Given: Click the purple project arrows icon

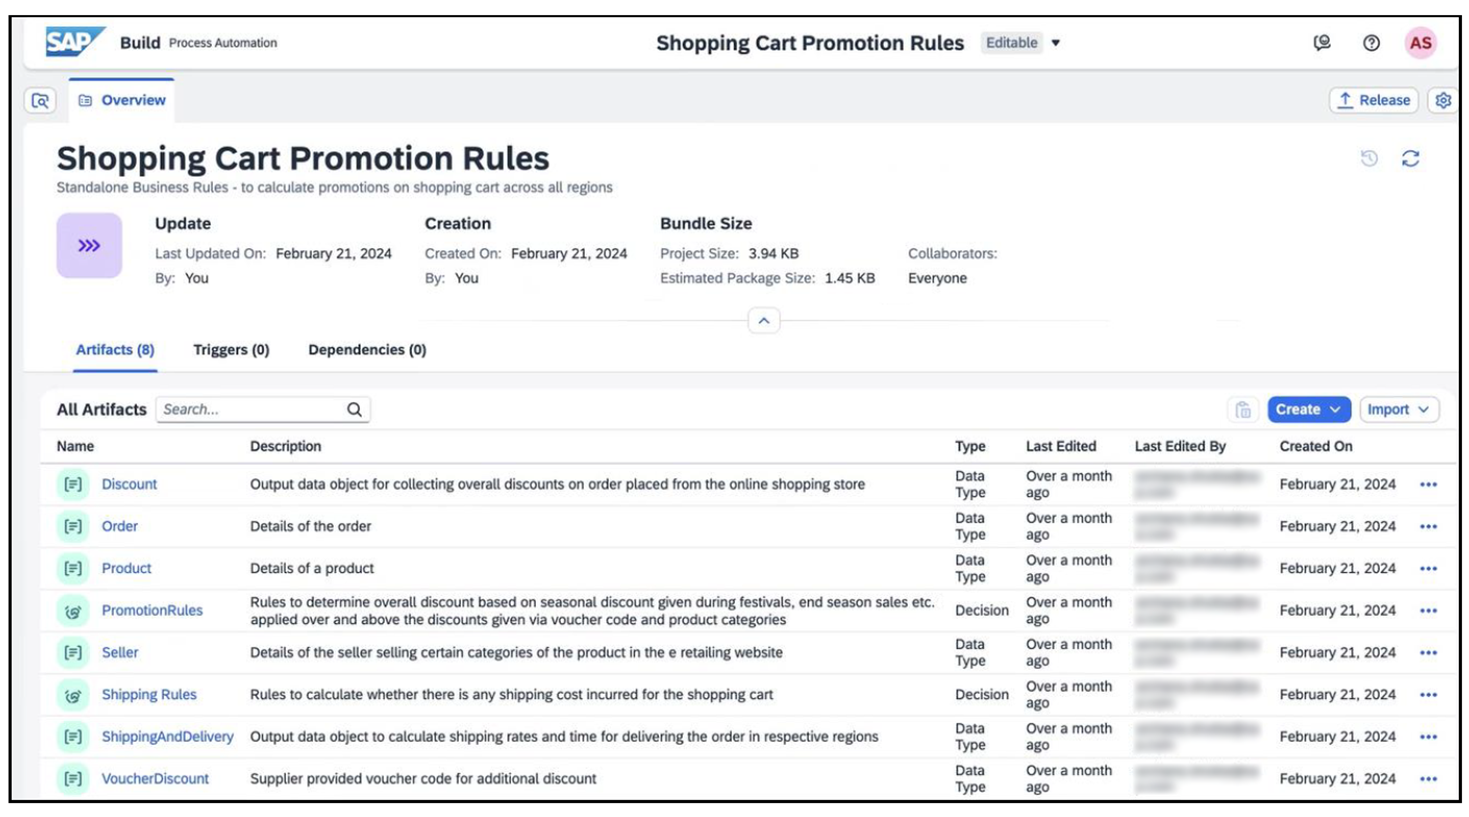Looking at the screenshot, I should pyautogui.click(x=89, y=245).
